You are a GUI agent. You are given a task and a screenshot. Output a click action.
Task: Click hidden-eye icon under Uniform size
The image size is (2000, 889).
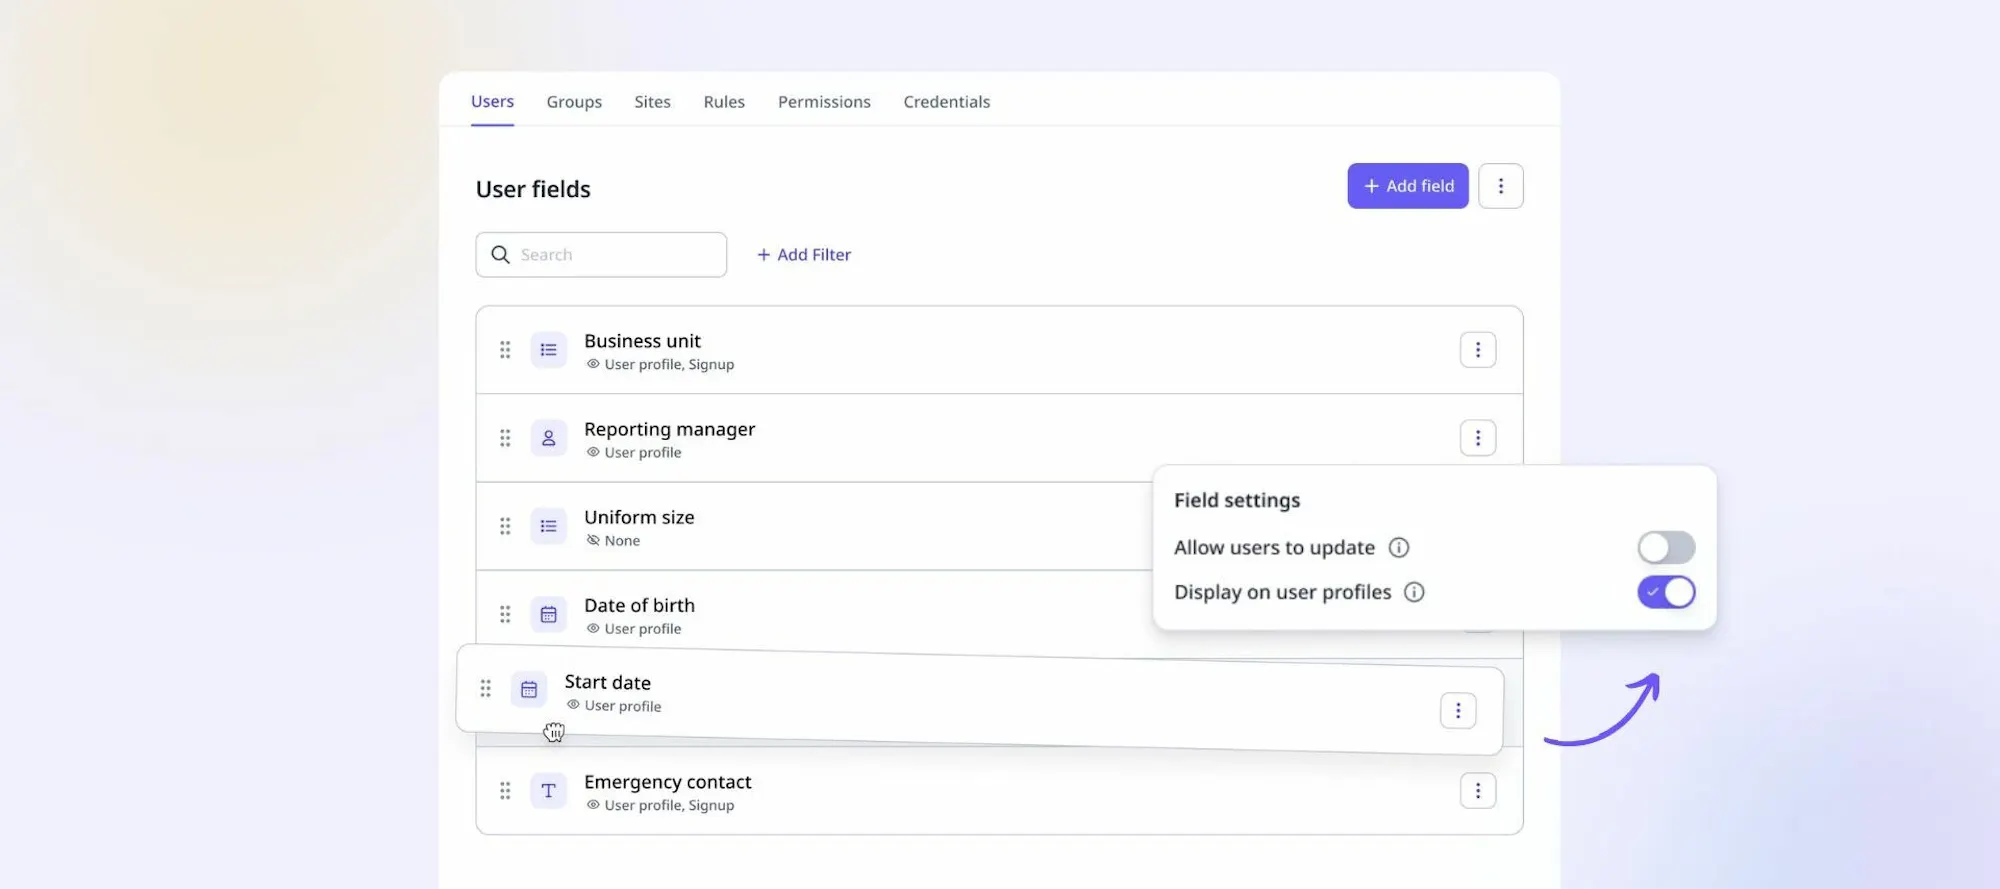click(x=593, y=540)
